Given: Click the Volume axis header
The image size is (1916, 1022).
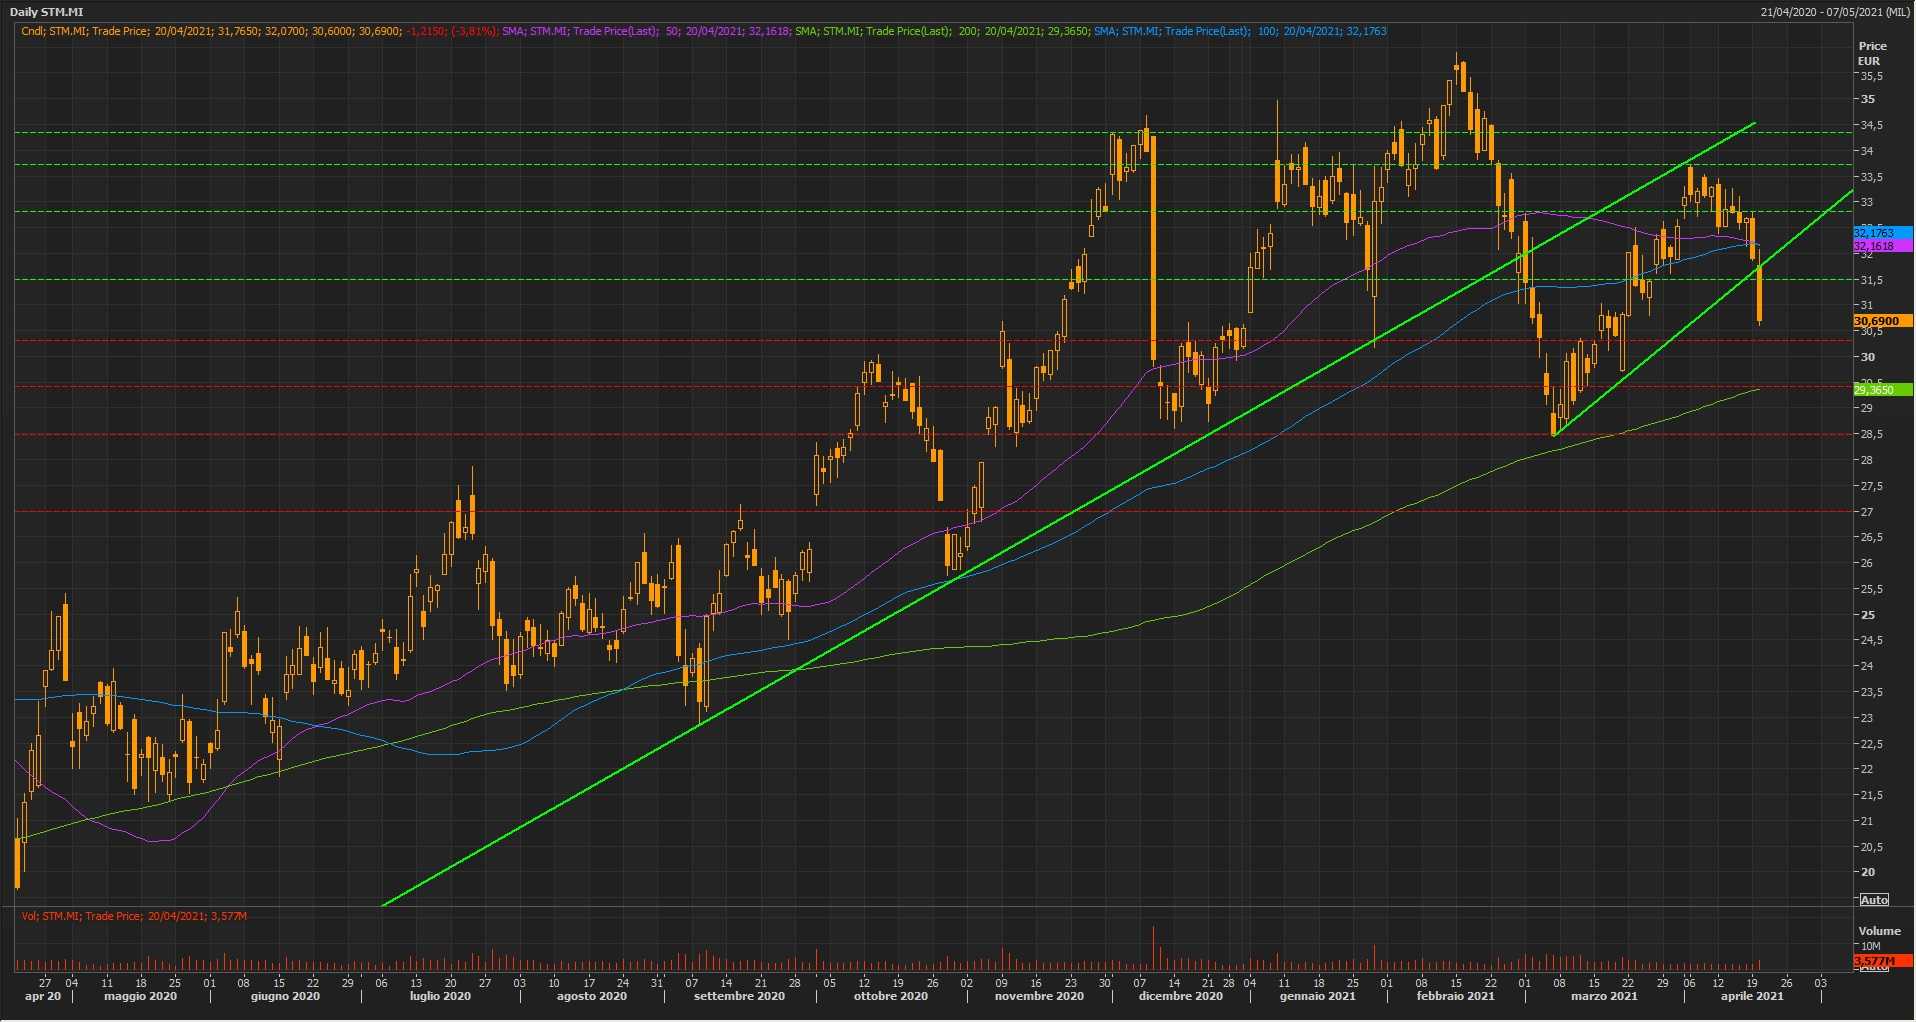Looking at the screenshot, I should tap(1879, 931).
